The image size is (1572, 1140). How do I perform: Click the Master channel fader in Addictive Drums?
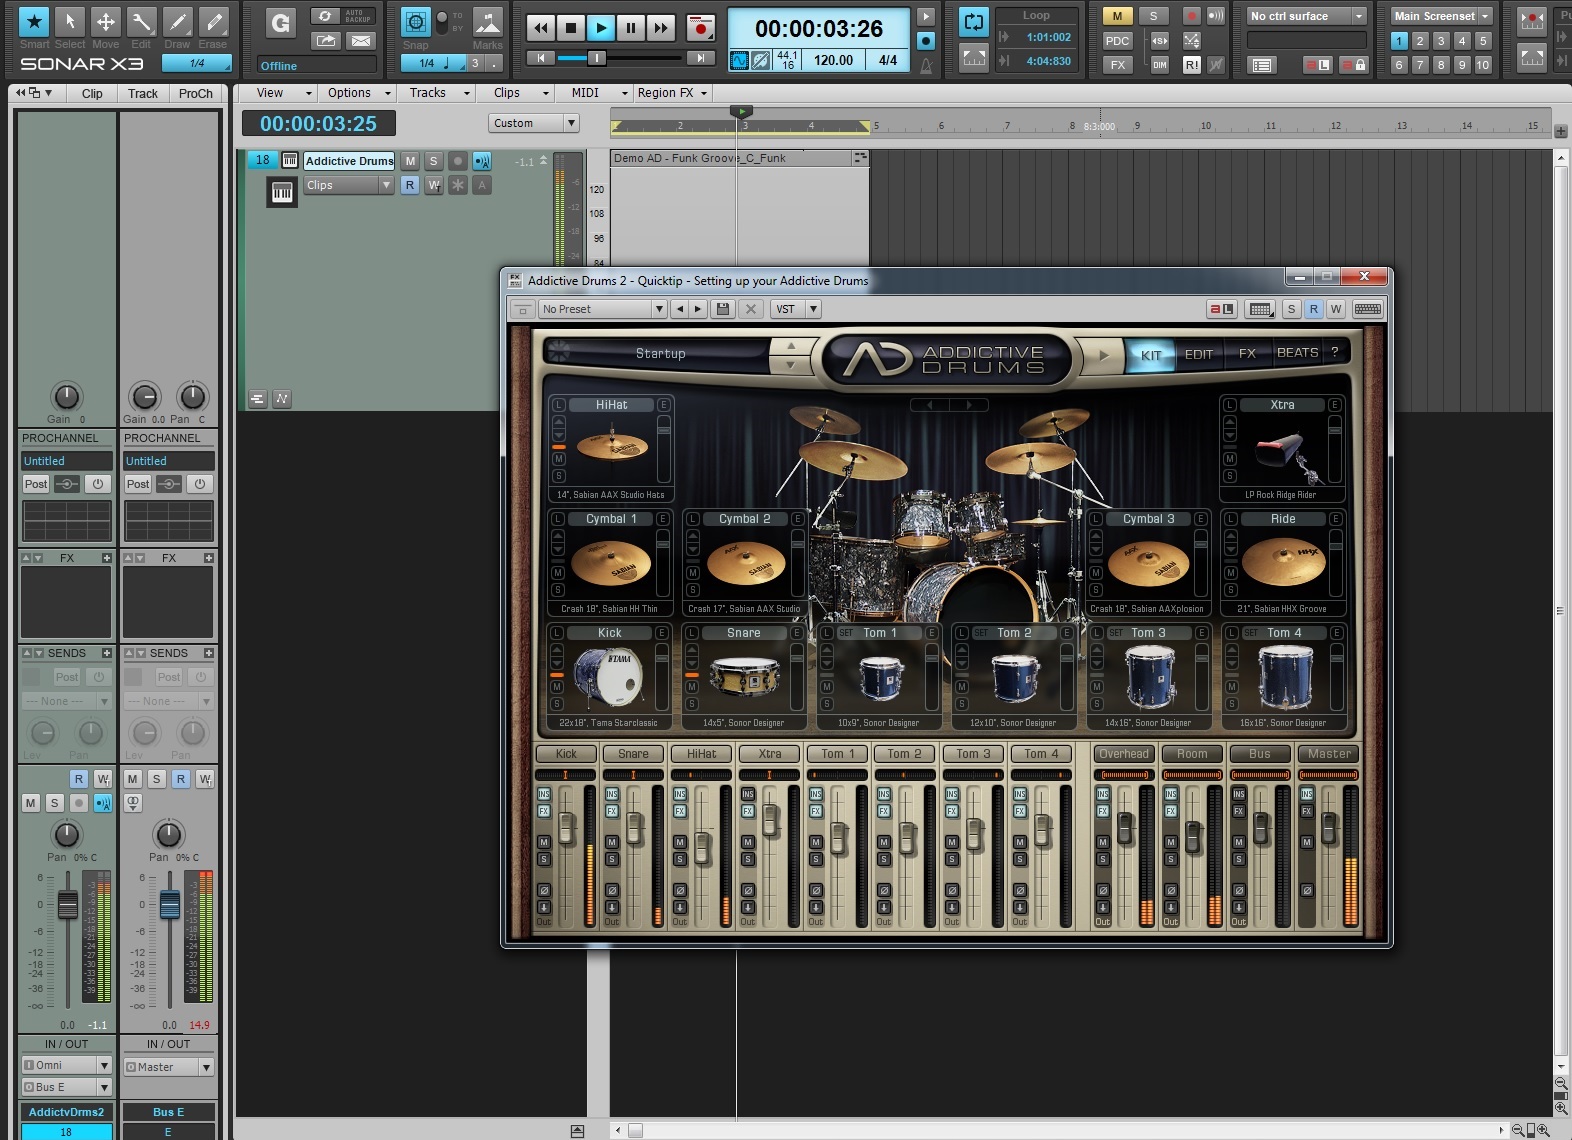point(1329,827)
